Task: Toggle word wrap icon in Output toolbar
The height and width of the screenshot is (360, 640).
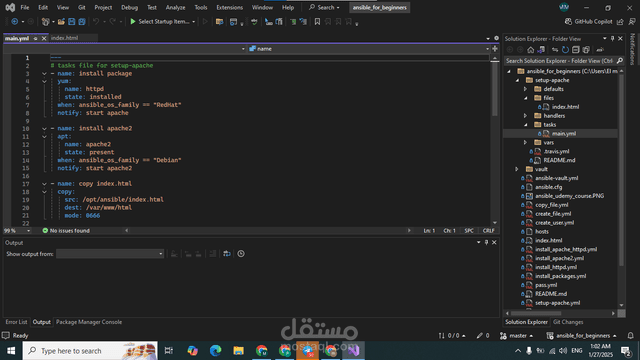Action: [227, 254]
